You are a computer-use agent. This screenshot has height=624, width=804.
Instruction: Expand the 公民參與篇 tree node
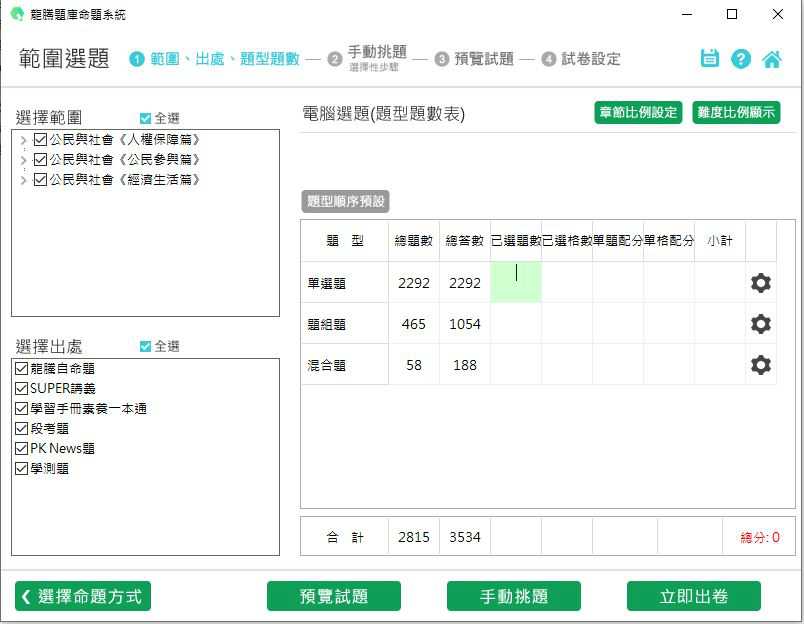point(23,160)
